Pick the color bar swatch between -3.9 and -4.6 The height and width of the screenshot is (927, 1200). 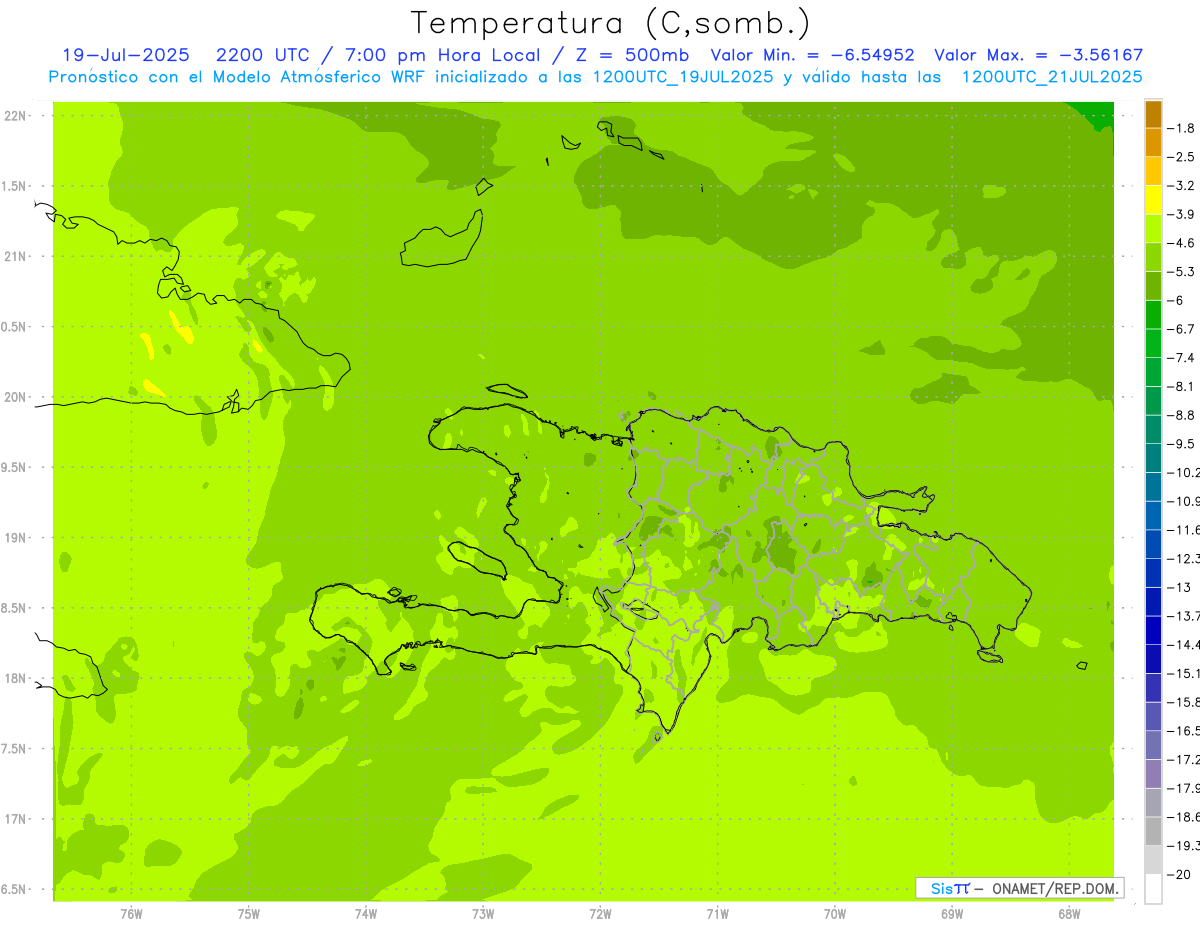[1153, 229]
